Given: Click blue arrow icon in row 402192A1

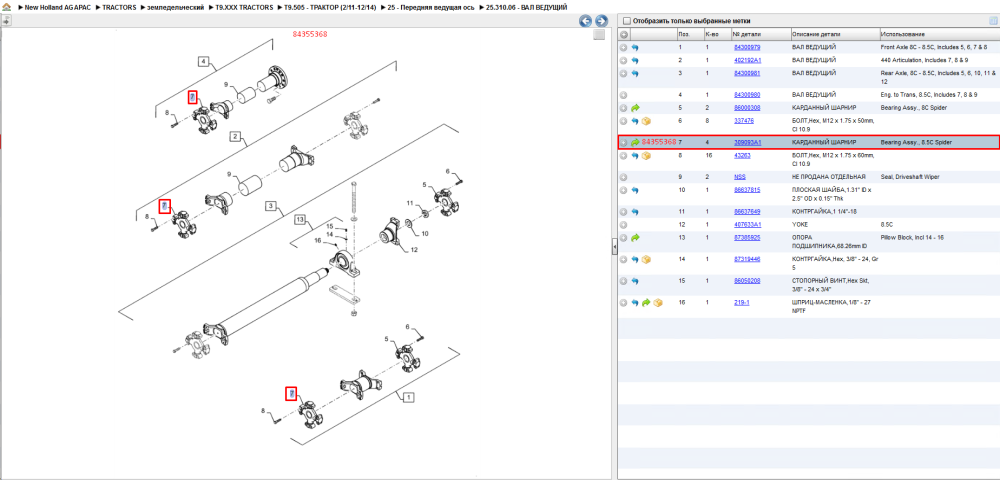Looking at the screenshot, I should pos(635,60).
